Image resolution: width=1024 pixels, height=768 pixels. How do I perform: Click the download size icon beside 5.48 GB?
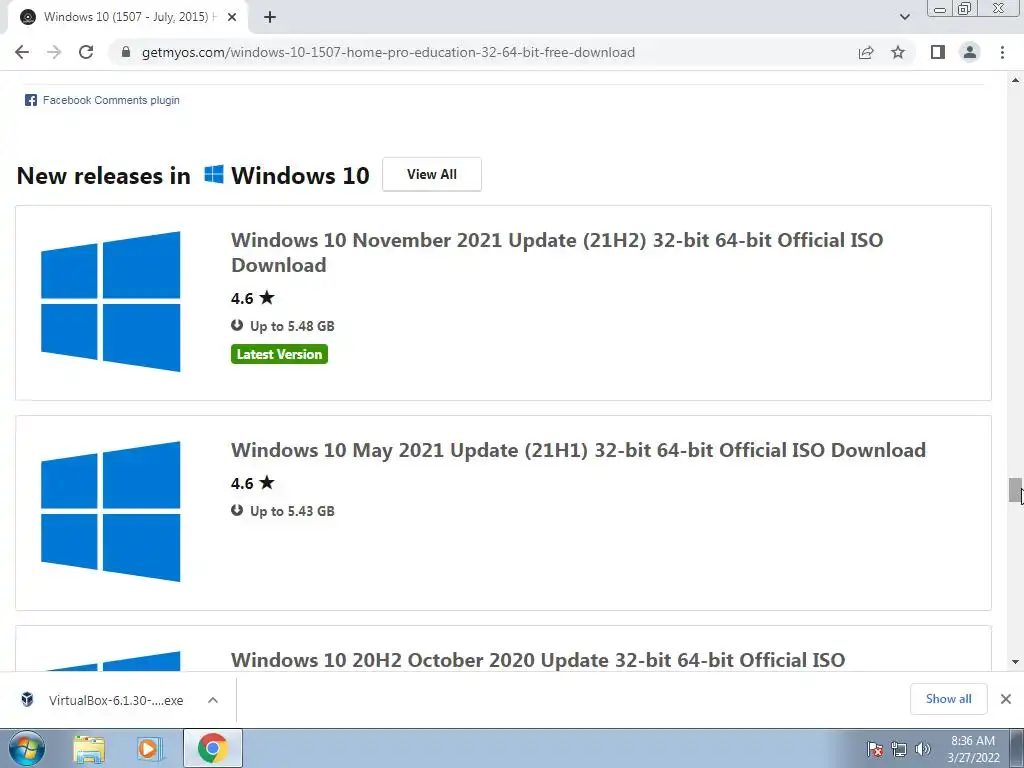(237, 325)
